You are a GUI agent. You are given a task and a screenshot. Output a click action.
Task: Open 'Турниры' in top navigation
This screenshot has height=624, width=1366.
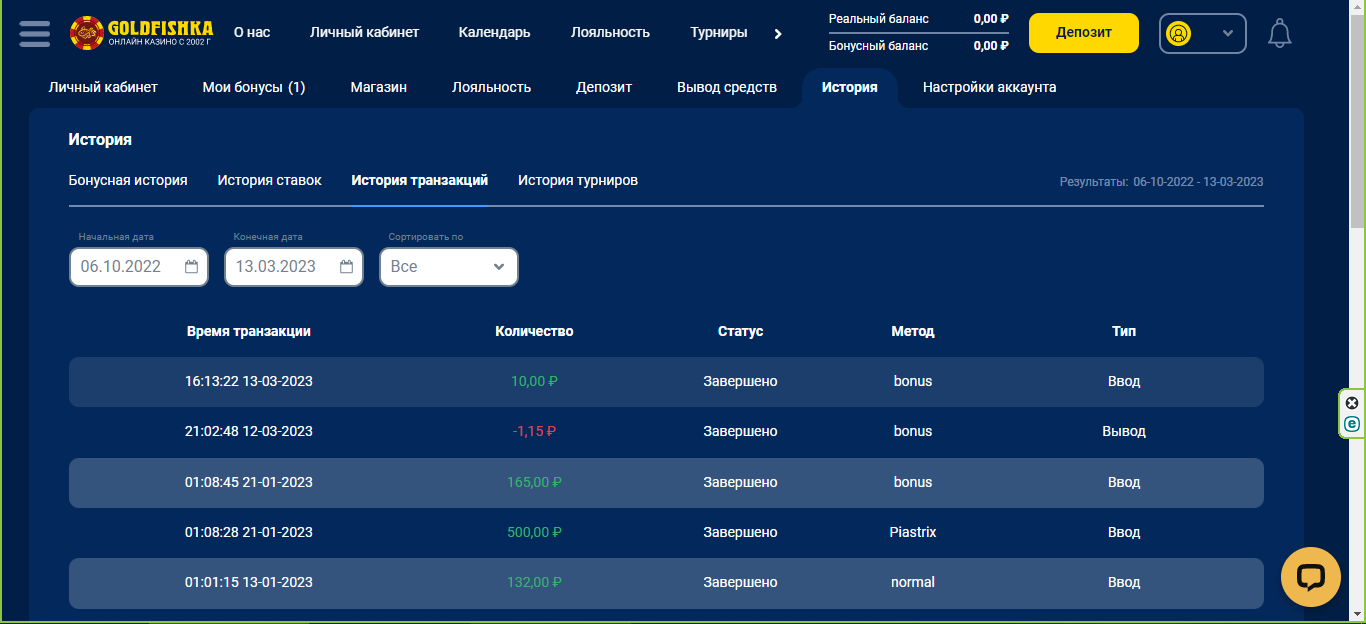tap(718, 32)
